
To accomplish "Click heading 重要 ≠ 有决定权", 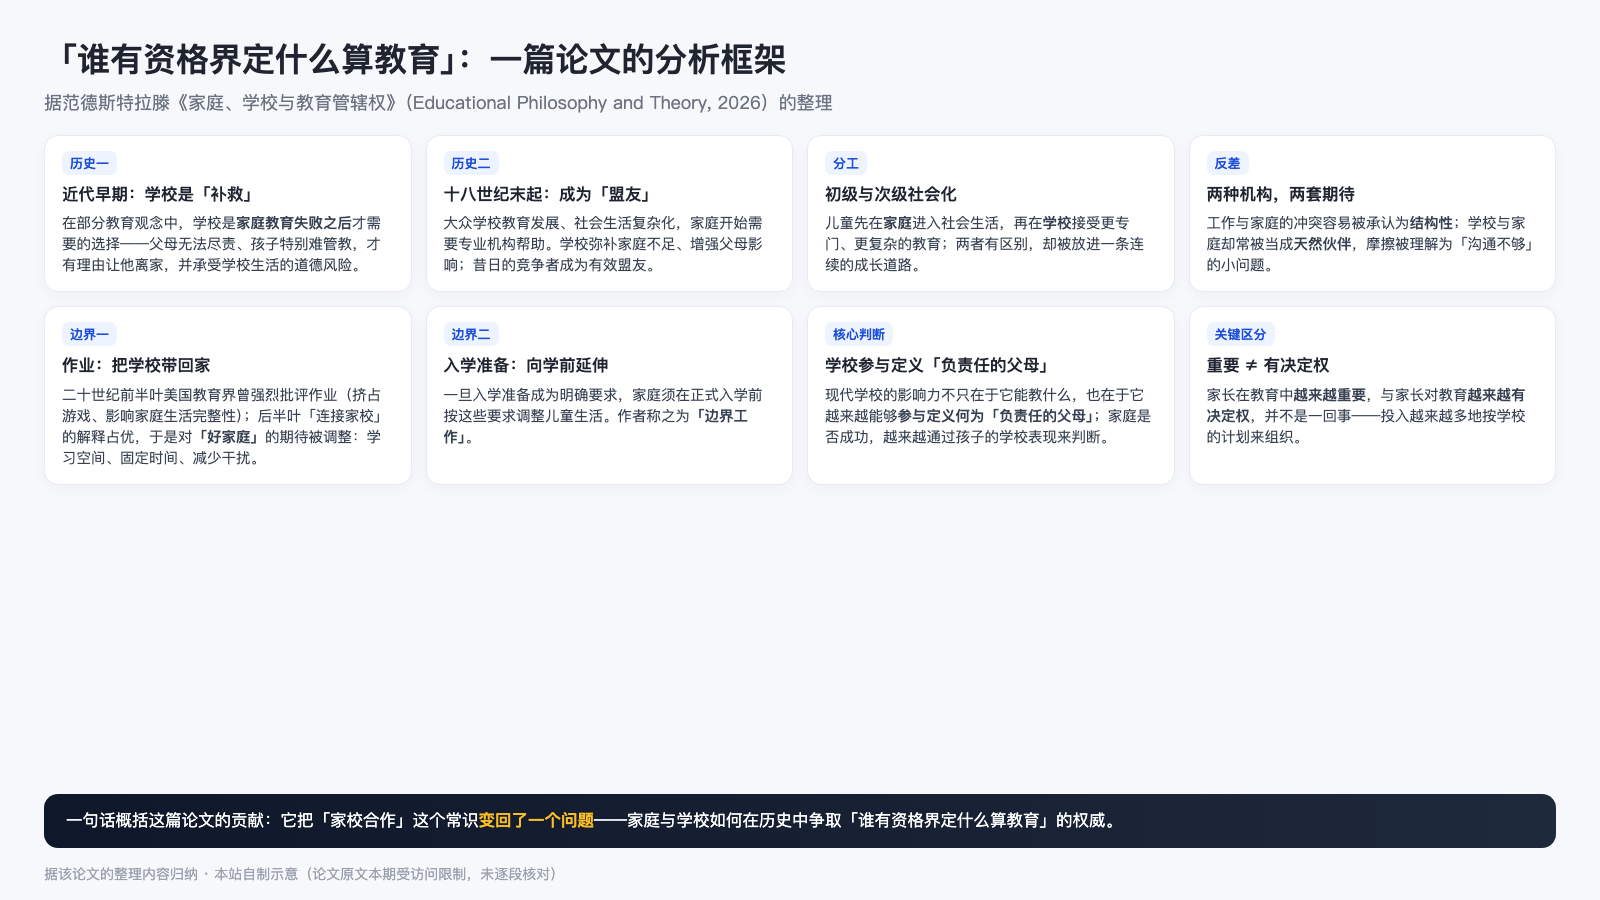I will click(x=1268, y=365).
